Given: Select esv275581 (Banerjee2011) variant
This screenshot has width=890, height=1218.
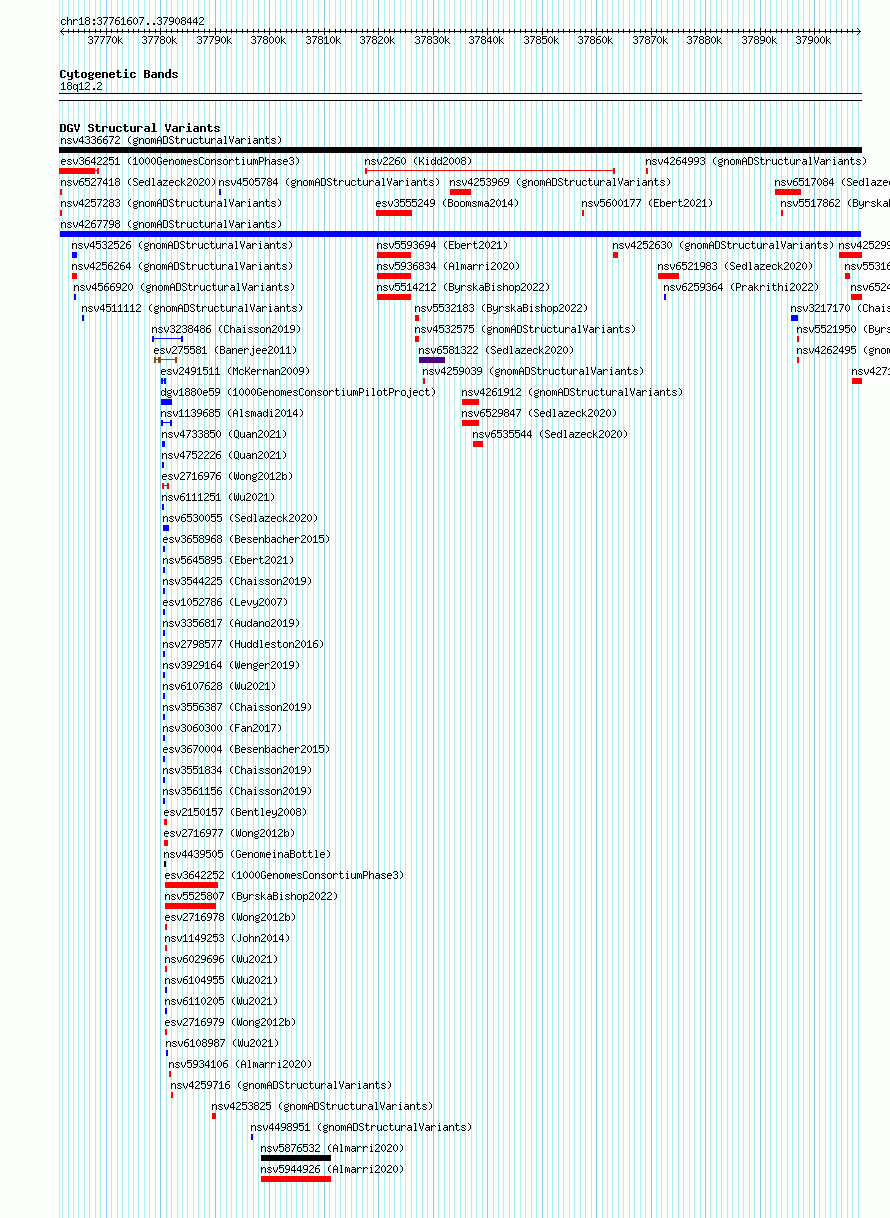Looking at the screenshot, I should click(226, 350).
